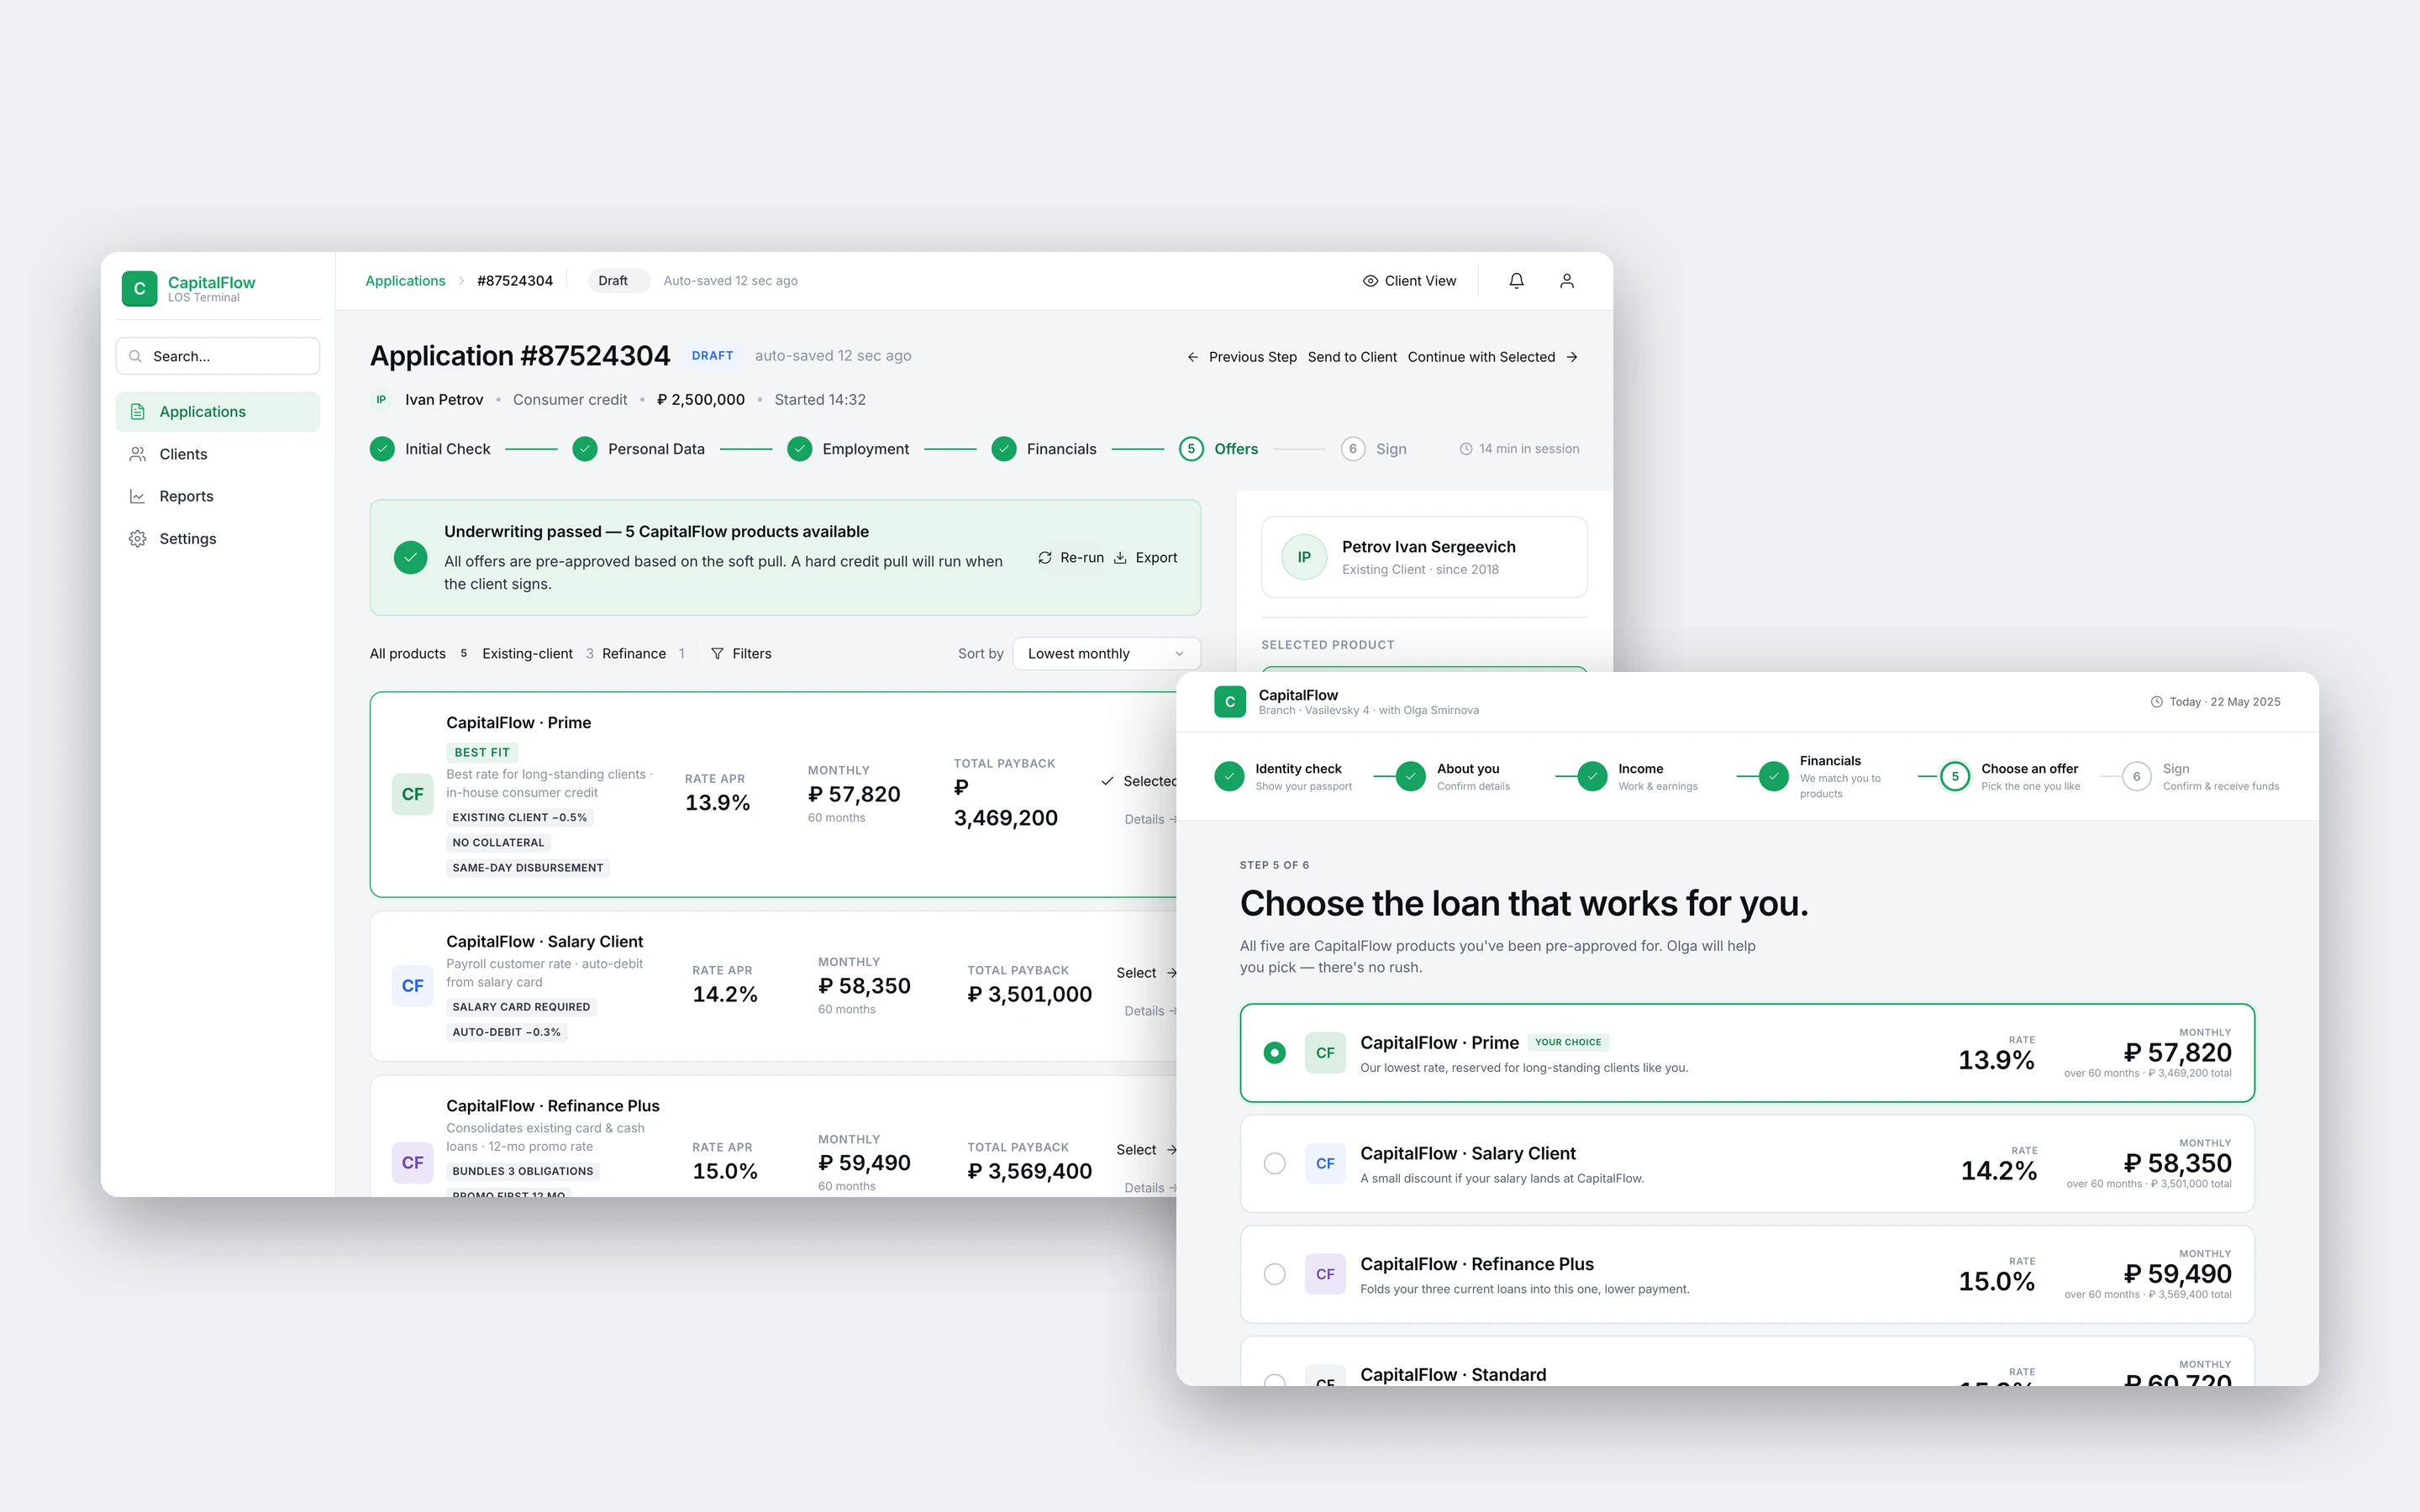The image size is (2420, 1512).
Task: Click the Clients people icon in the sidebar
Action: [138, 454]
